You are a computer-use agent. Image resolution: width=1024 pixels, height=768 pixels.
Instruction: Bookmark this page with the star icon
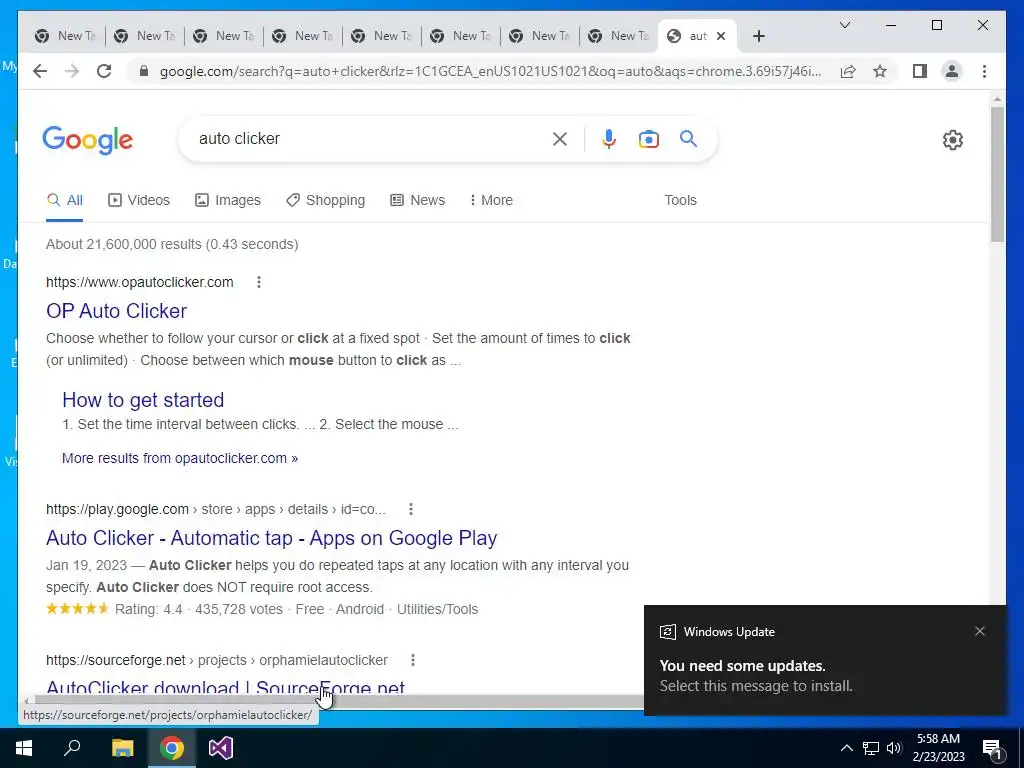(880, 71)
